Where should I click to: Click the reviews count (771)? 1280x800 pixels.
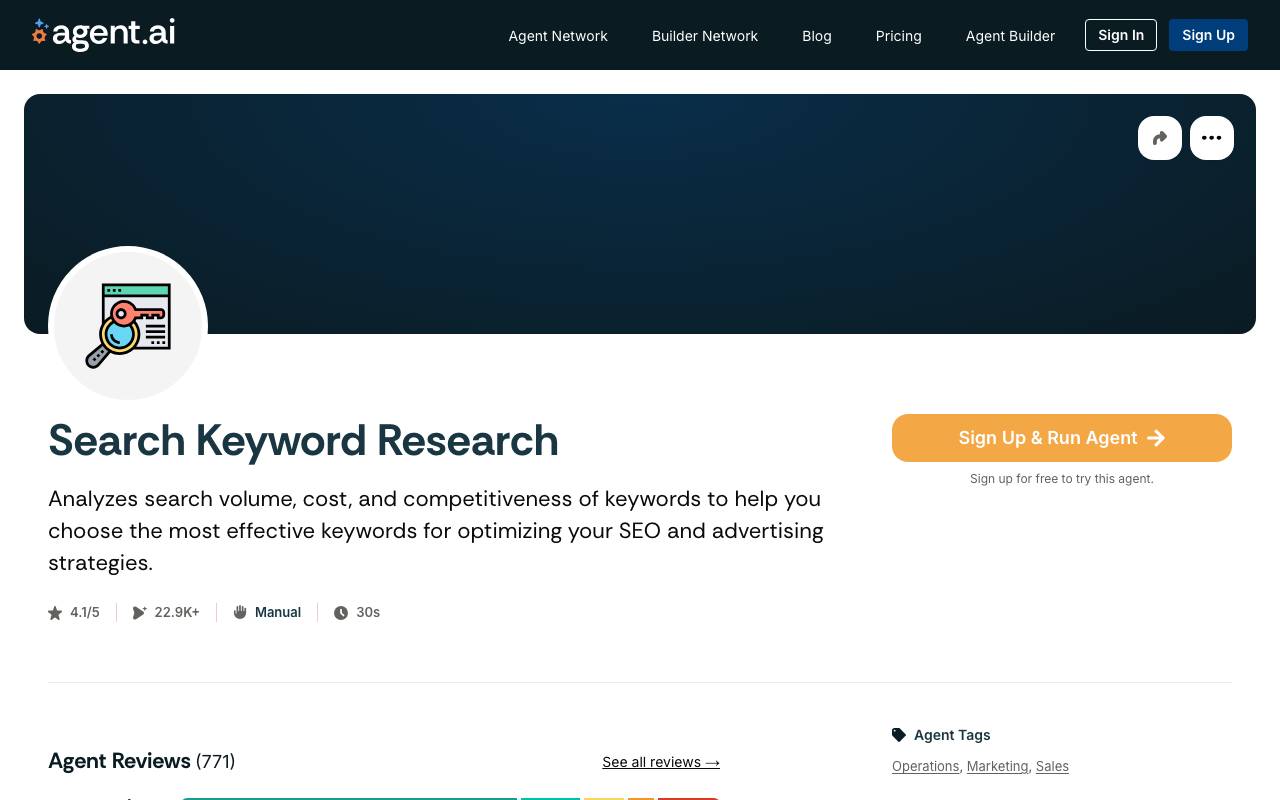(216, 762)
